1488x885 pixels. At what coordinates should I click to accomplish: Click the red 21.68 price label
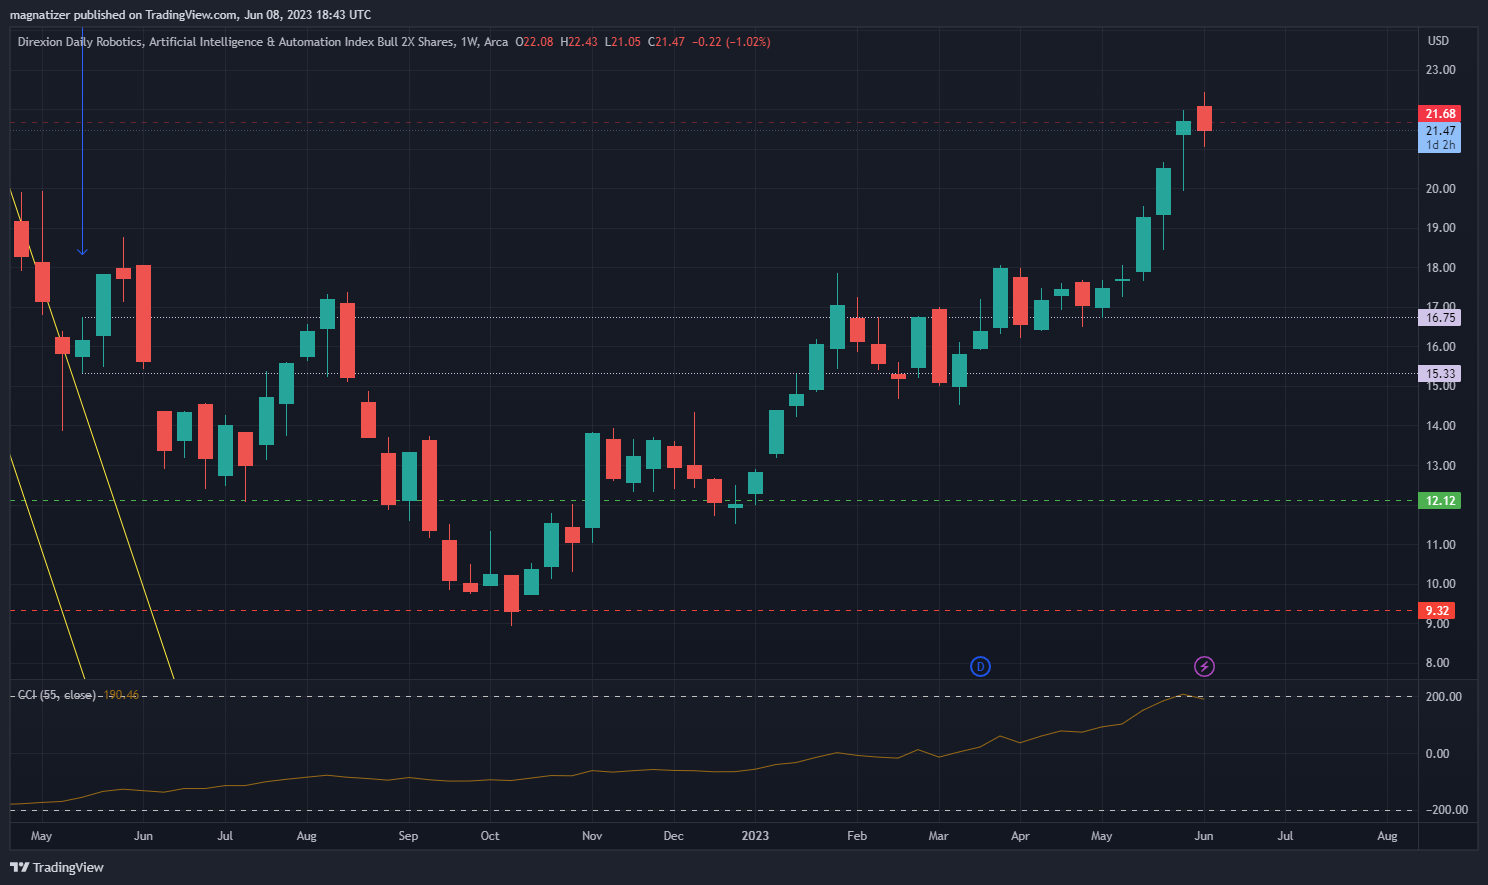[1439, 114]
